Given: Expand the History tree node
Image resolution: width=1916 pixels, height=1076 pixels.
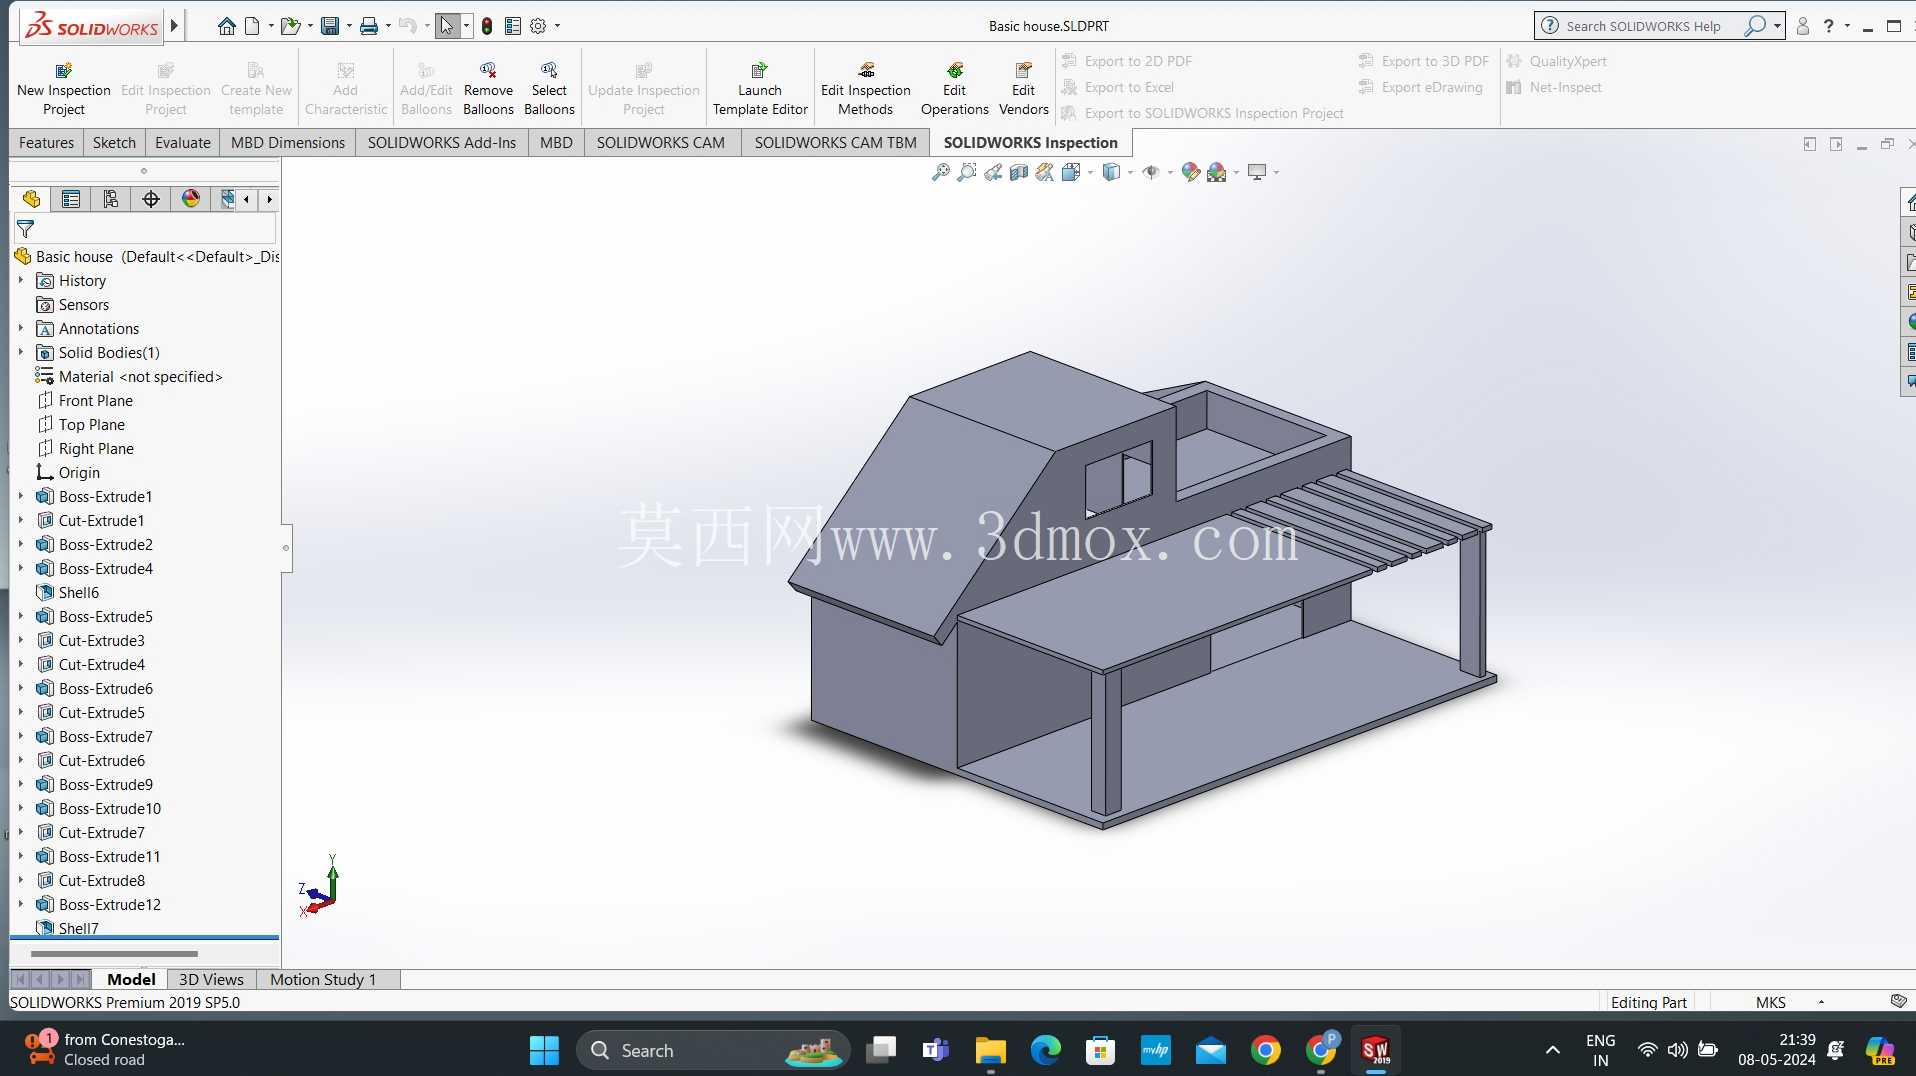Looking at the screenshot, I should (20, 281).
